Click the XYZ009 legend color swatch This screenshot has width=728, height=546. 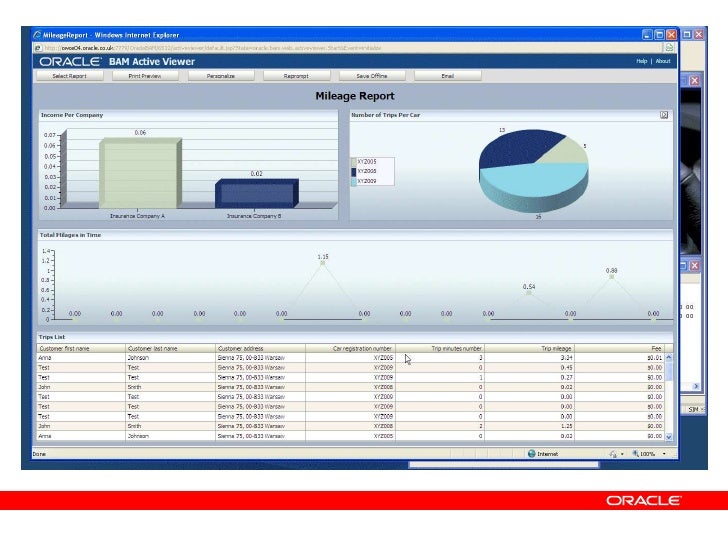coord(354,181)
